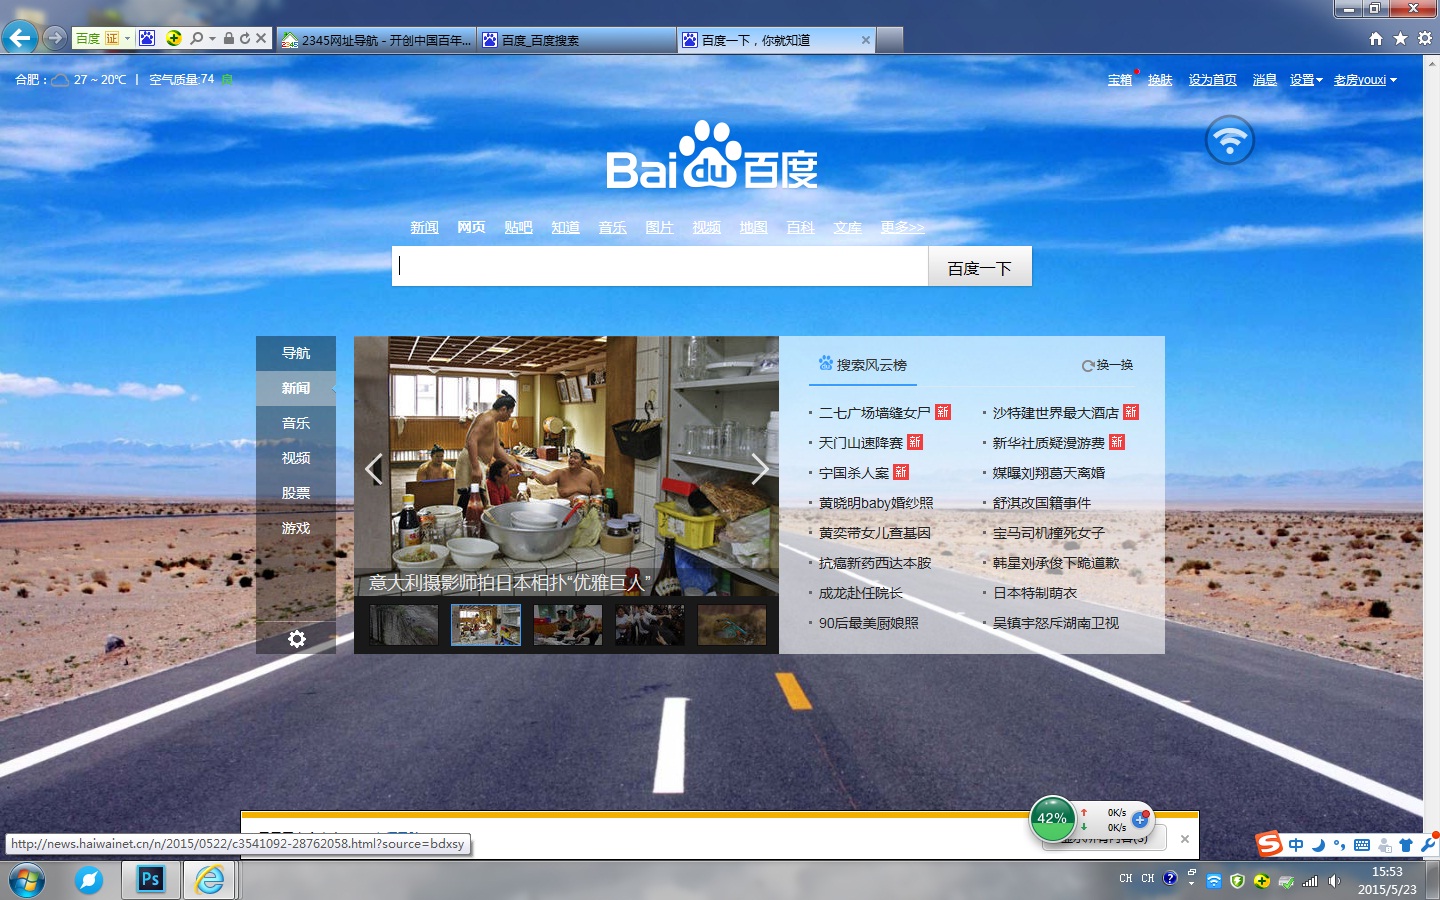Toggle Sogou 中 Chinese/English input mode
Viewport: 1440px width, 900px height.
click(x=1296, y=845)
